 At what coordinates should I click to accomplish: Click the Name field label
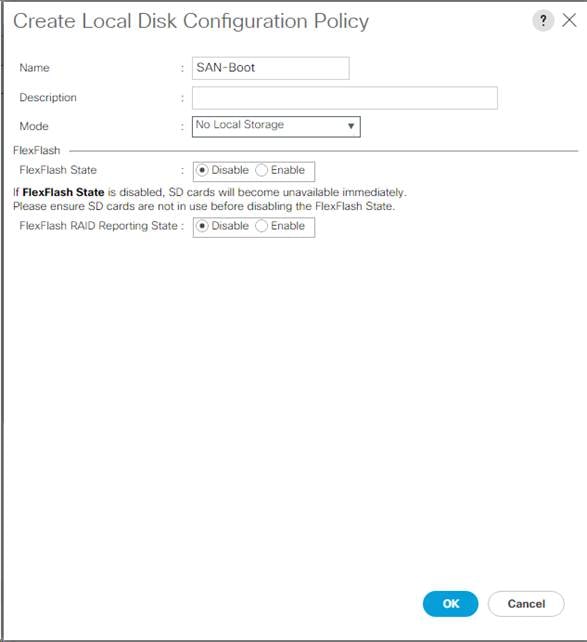(x=34, y=68)
